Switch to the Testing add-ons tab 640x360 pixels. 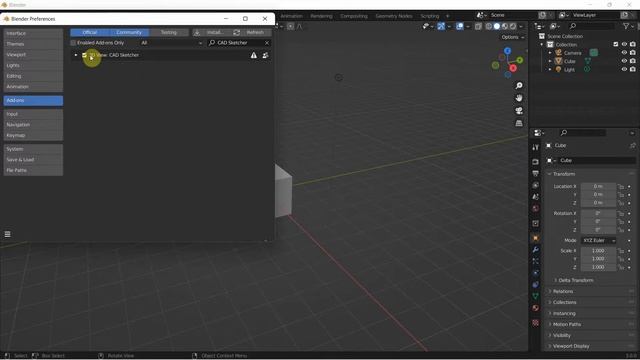click(169, 32)
